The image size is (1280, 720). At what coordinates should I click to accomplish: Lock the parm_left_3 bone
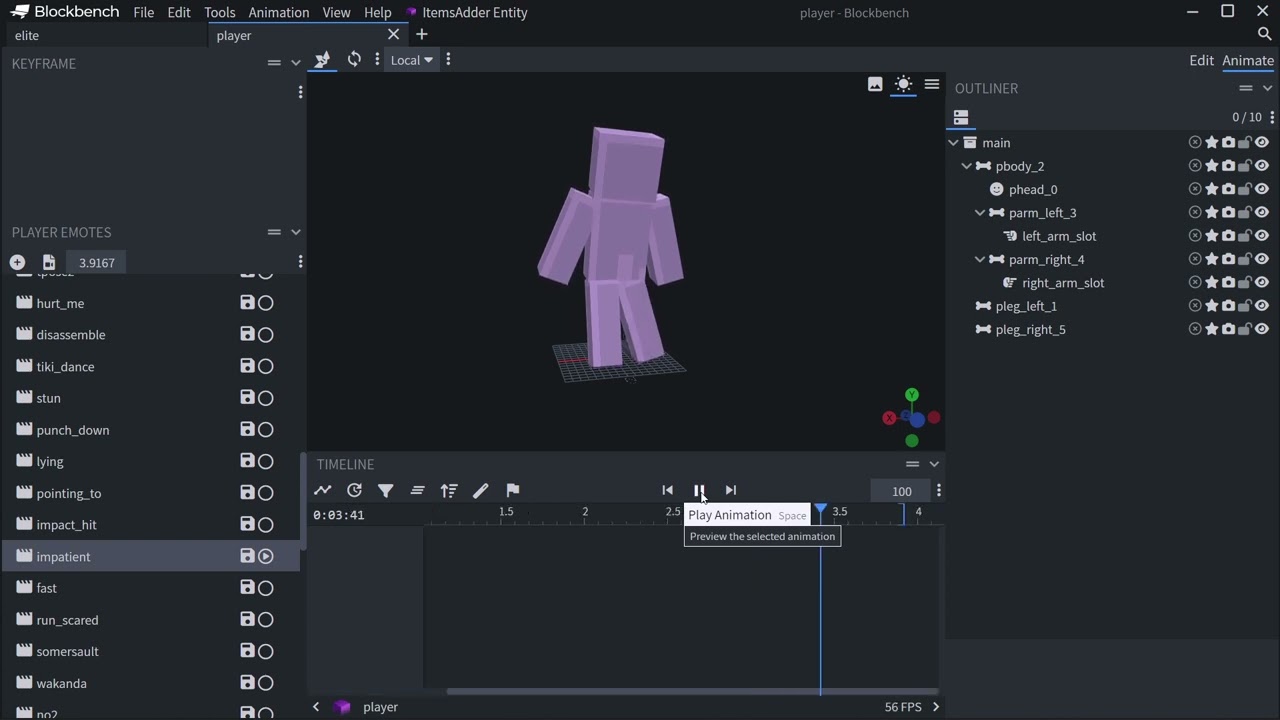(1245, 213)
